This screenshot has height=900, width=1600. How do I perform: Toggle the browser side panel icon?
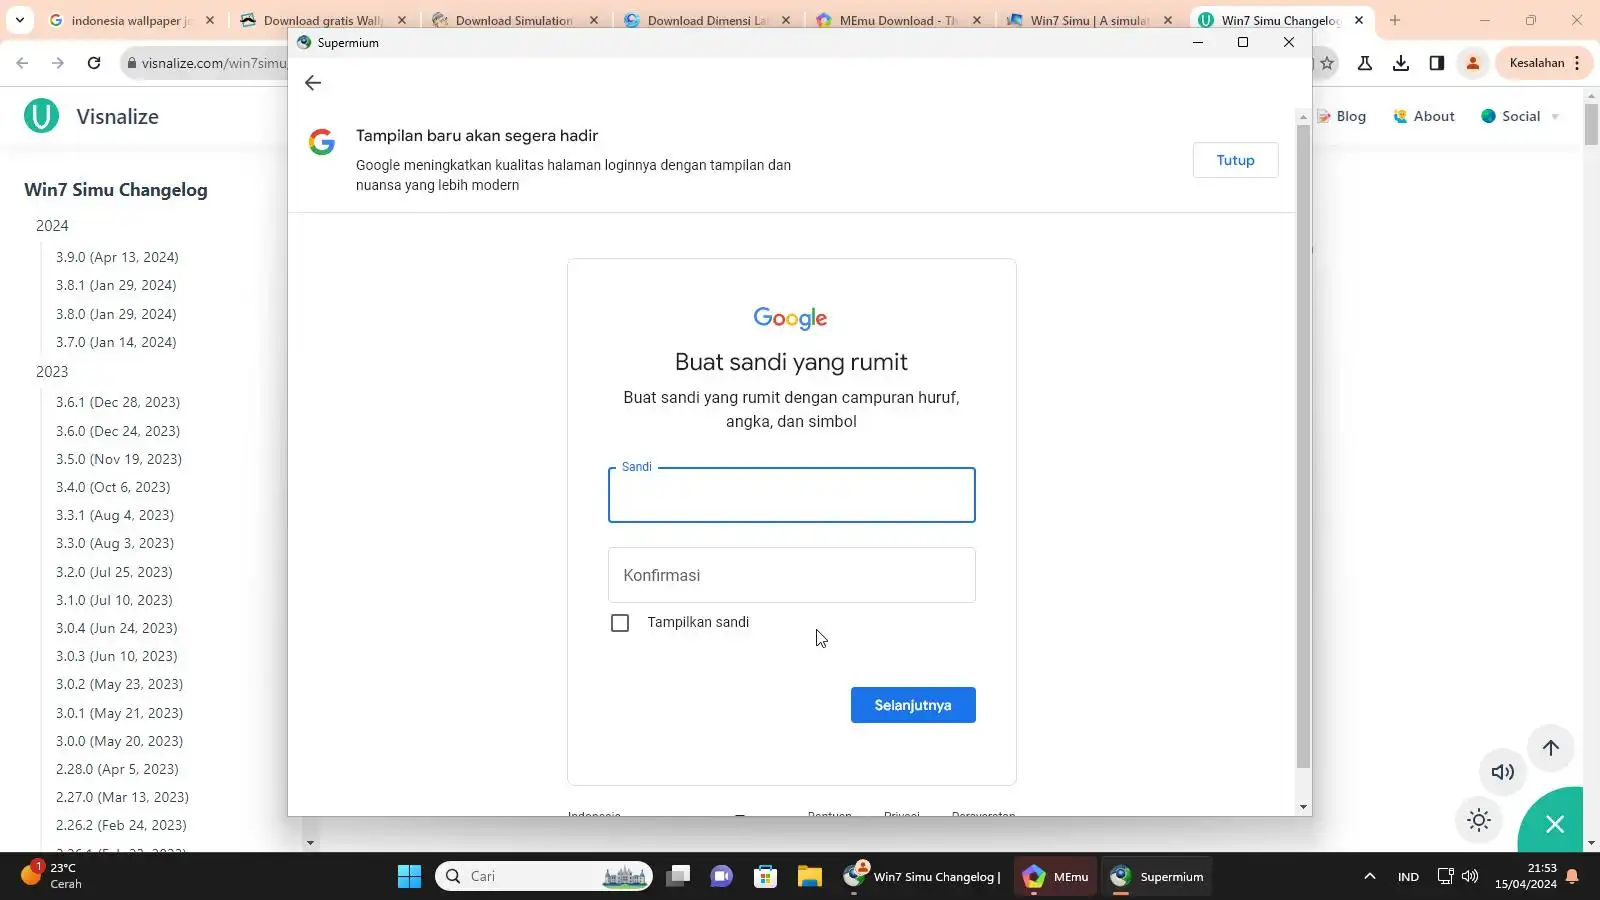point(1437,63)
